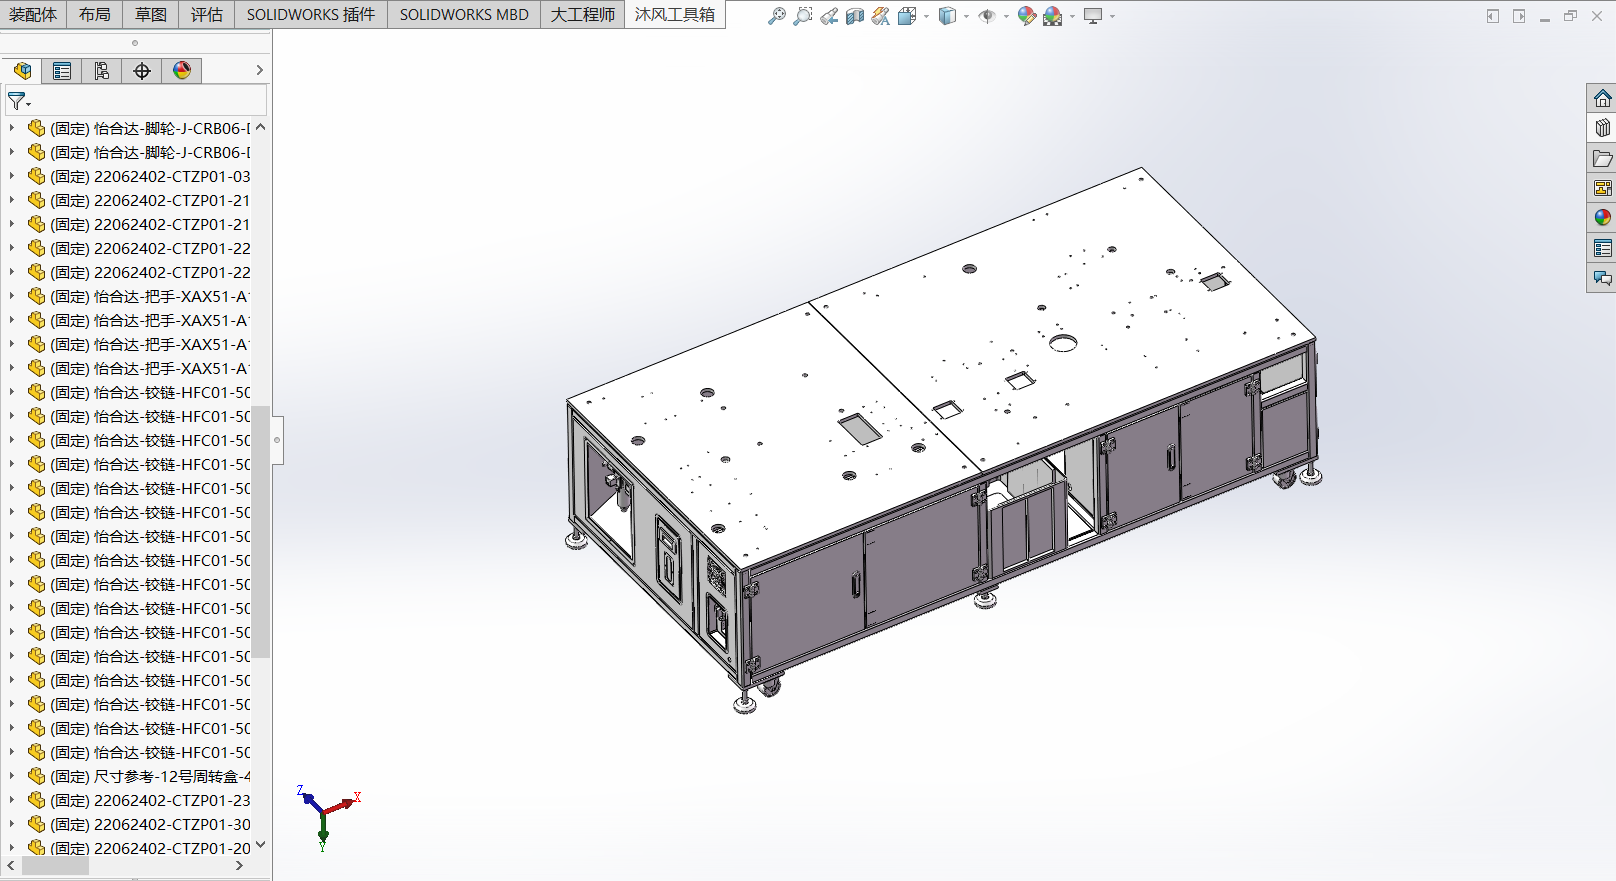Expand the 22062402-CTZP01-23 tree node
The image size is (1616, 881).
[x=11, y=800]
